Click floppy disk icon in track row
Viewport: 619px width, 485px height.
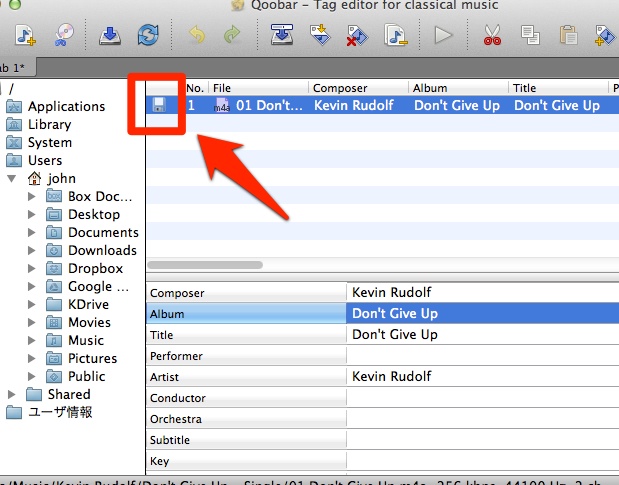159,105
